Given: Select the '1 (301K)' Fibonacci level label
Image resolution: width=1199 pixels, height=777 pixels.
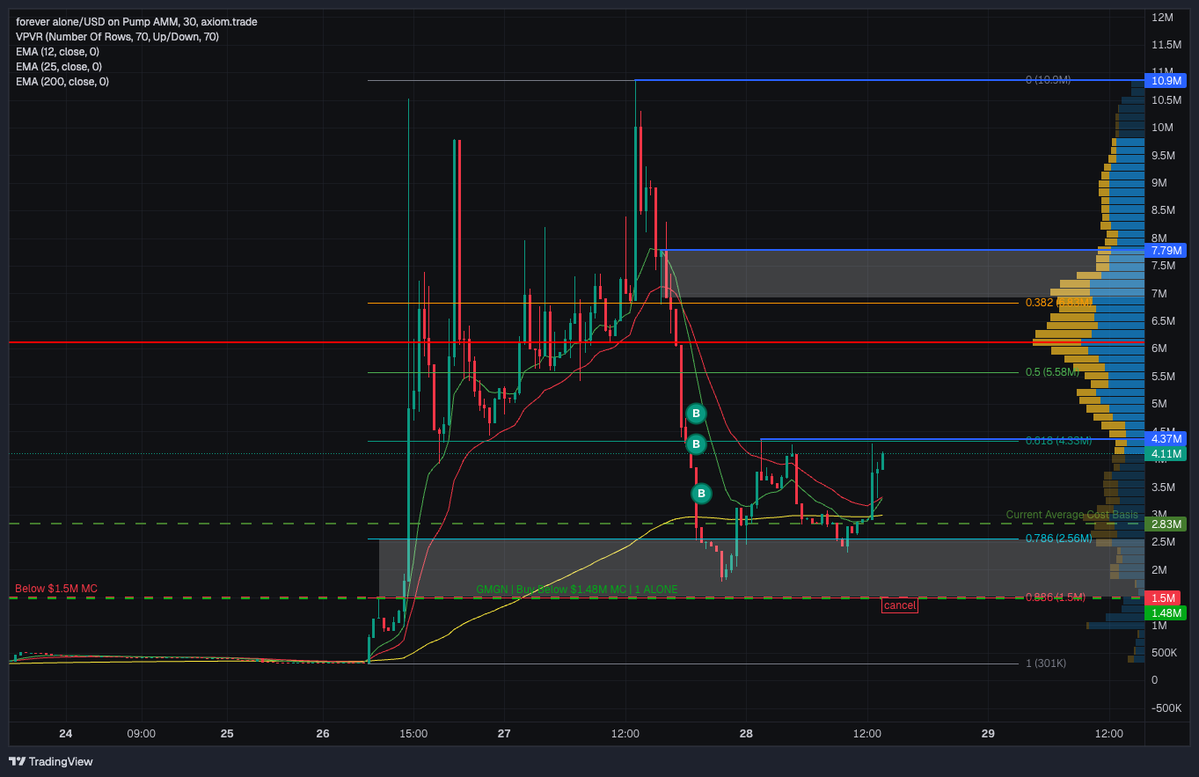Looking at the screenshot, I should coord(1045,663).
